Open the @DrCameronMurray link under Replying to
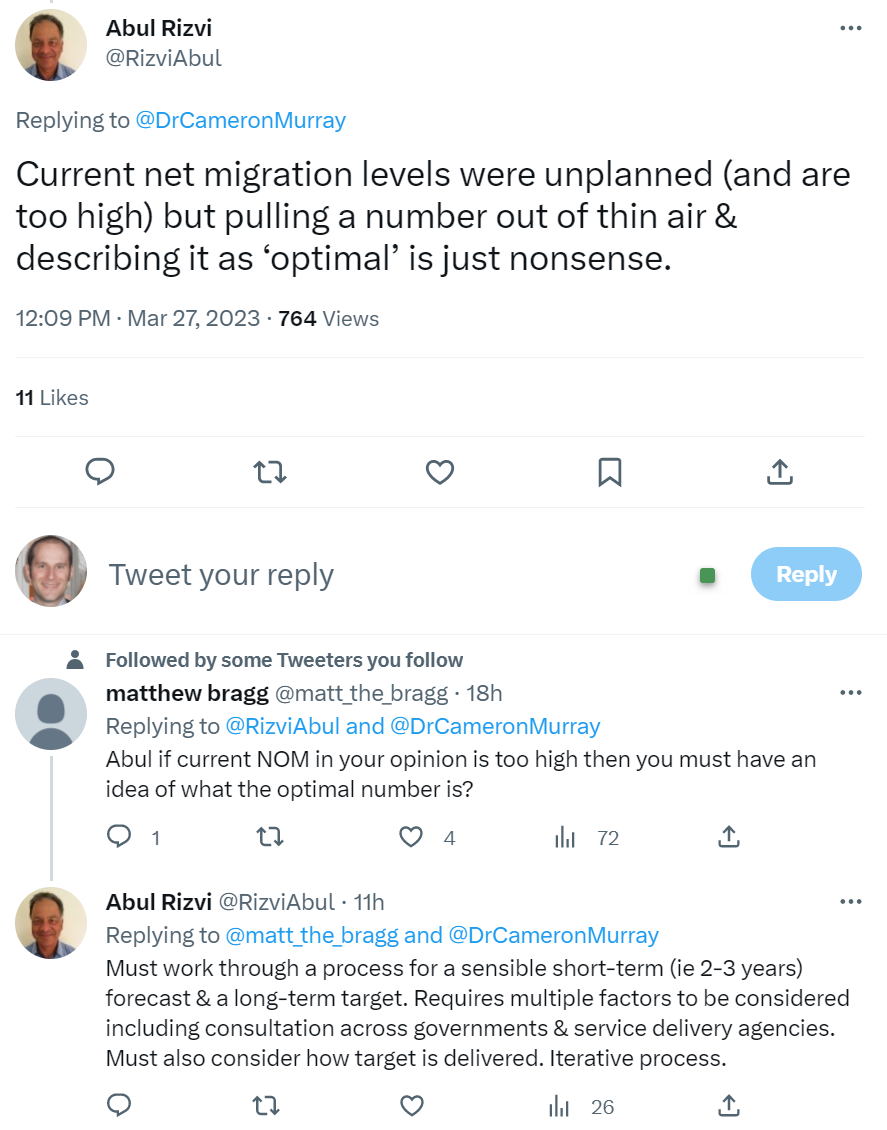Image resolution: width=887 pixels, height=1130 pixels. pos(240,121)
